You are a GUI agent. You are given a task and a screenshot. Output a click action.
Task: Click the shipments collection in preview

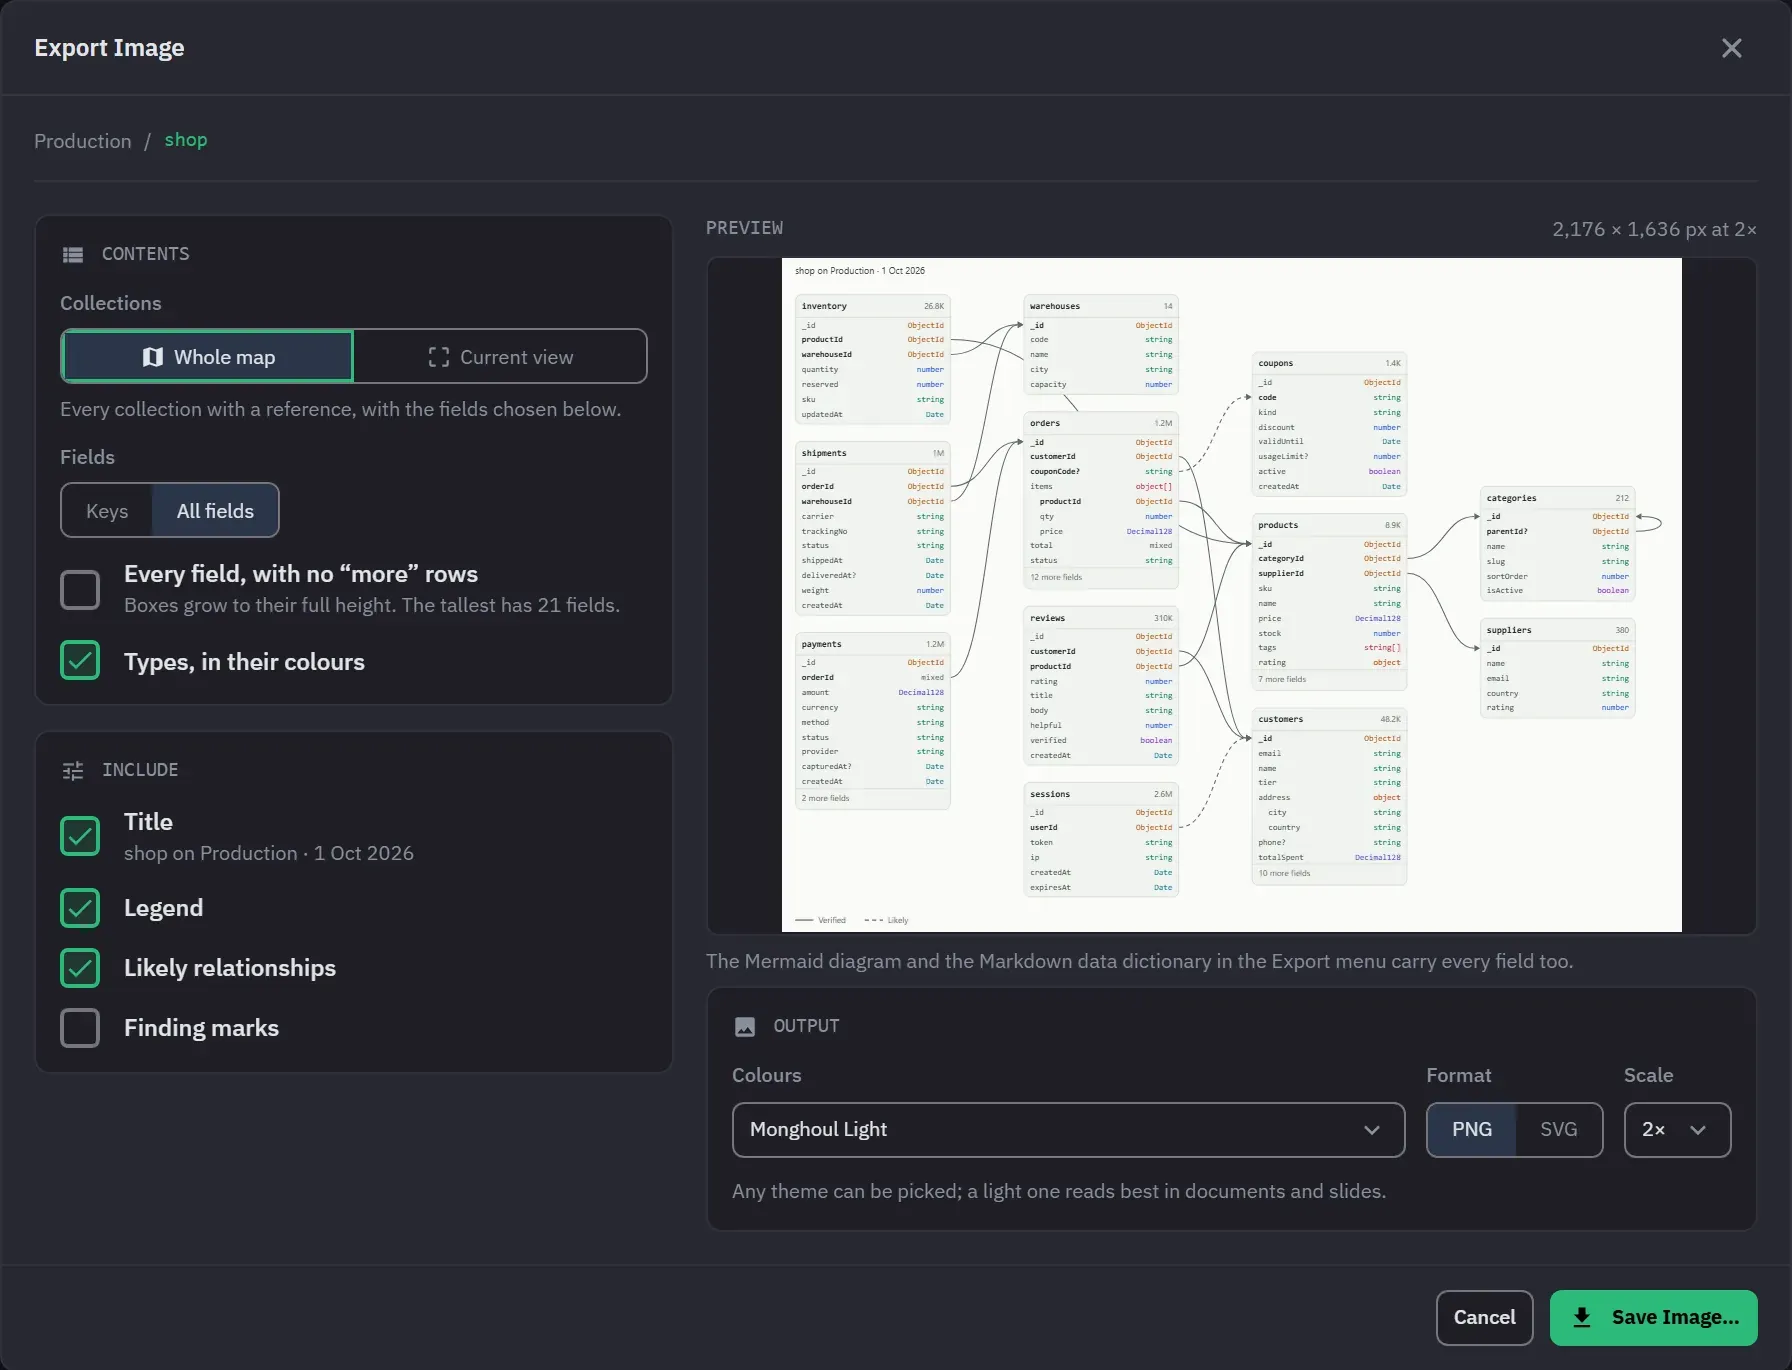pos(872,529)
